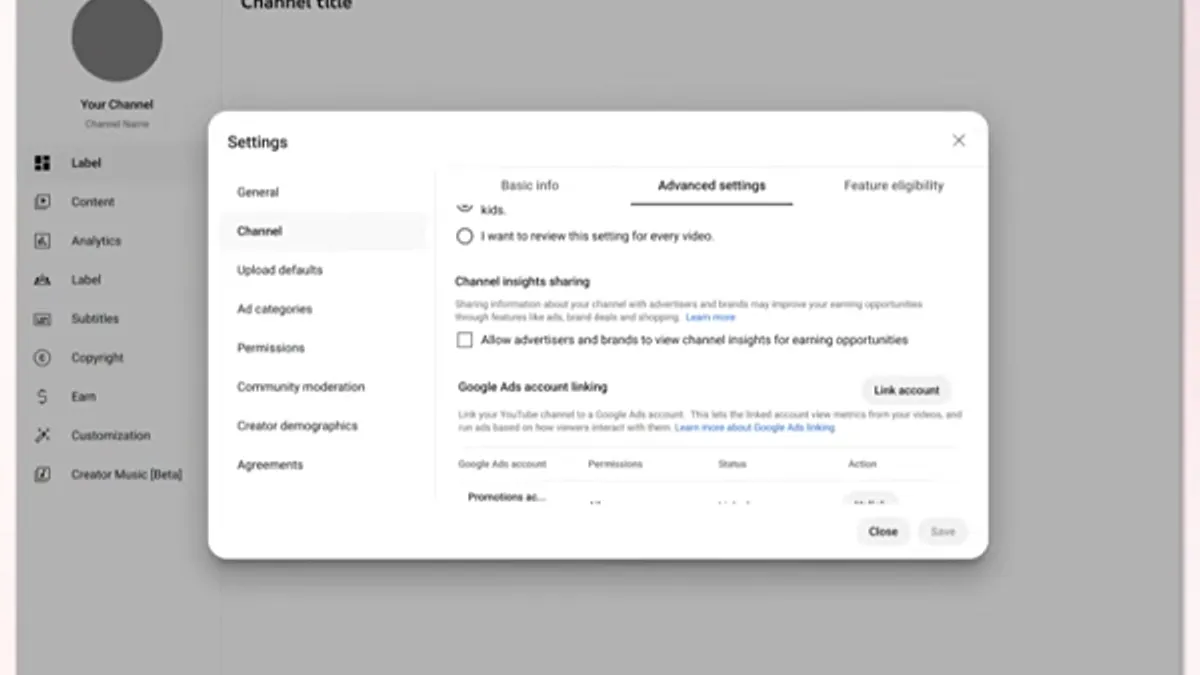Click the Save button in dialog
The width and height of the screenshot is (1200, 675).
(943, 532)
